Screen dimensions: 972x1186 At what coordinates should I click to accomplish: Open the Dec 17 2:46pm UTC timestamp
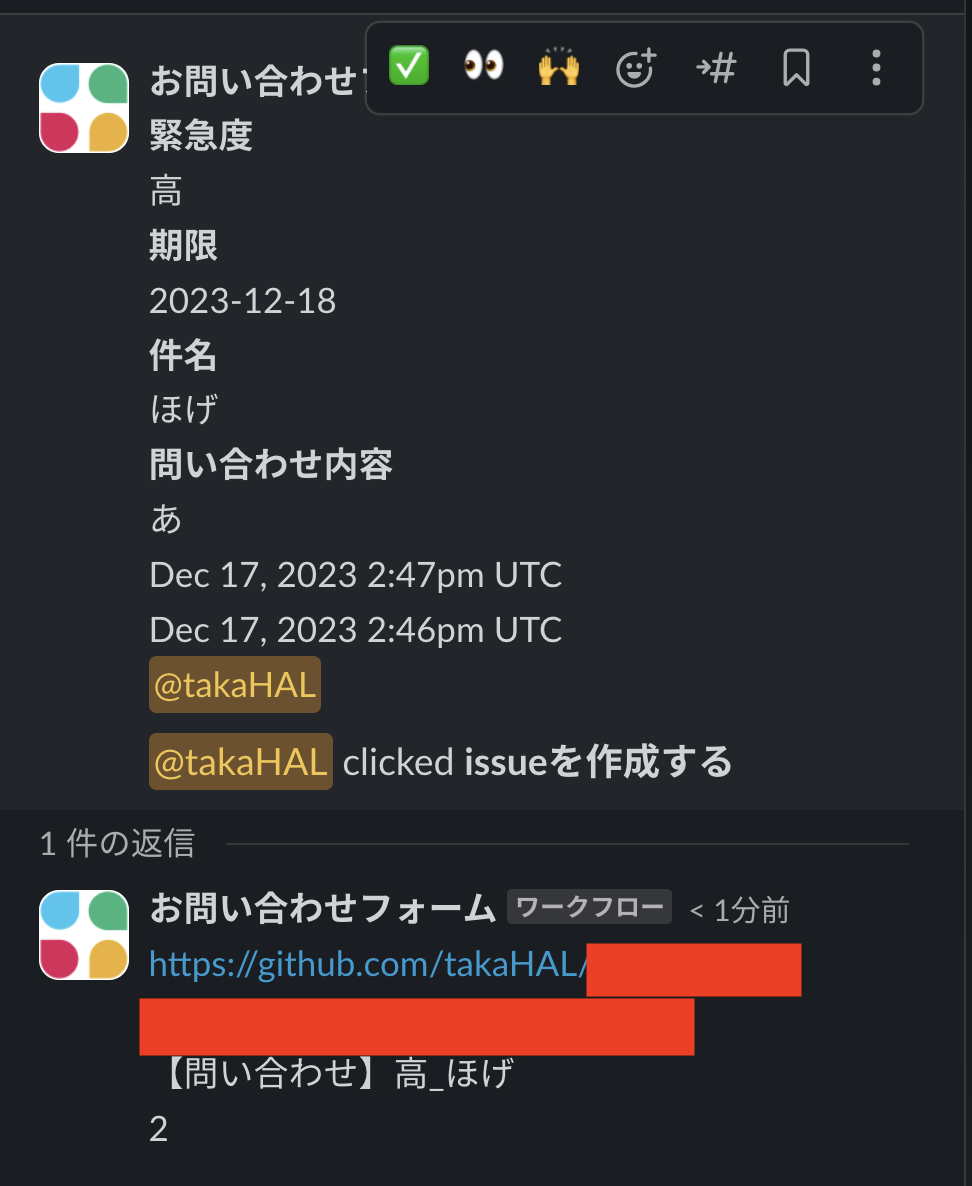click(x=355, y=629)
